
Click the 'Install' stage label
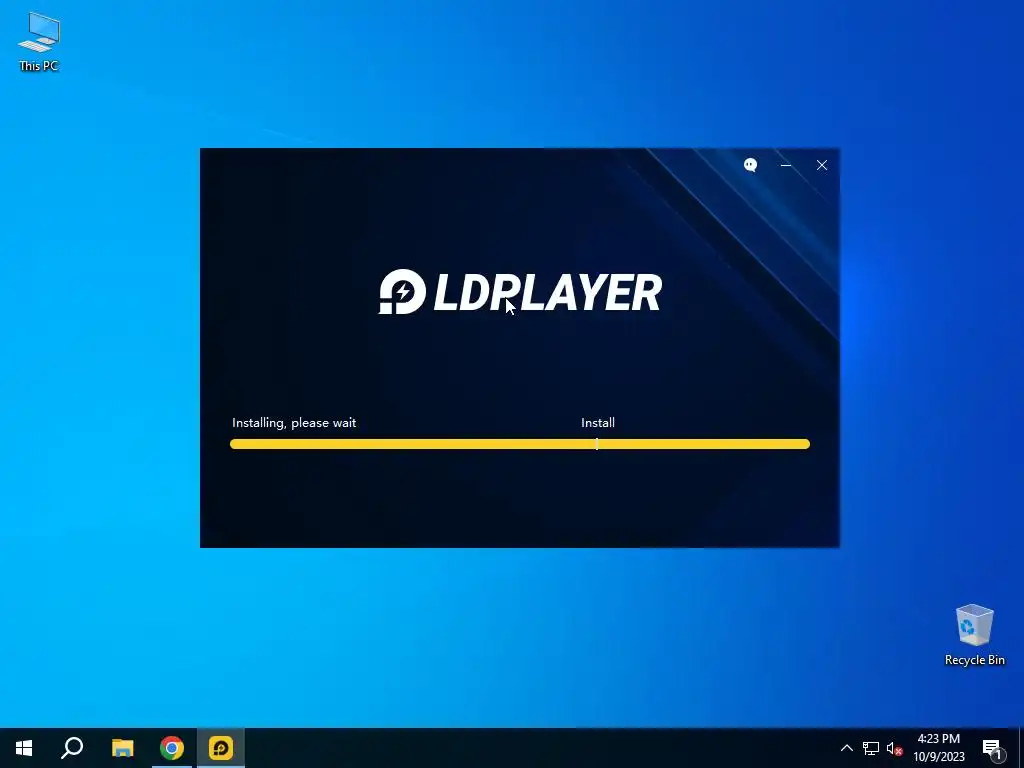(x=598, y=423)
